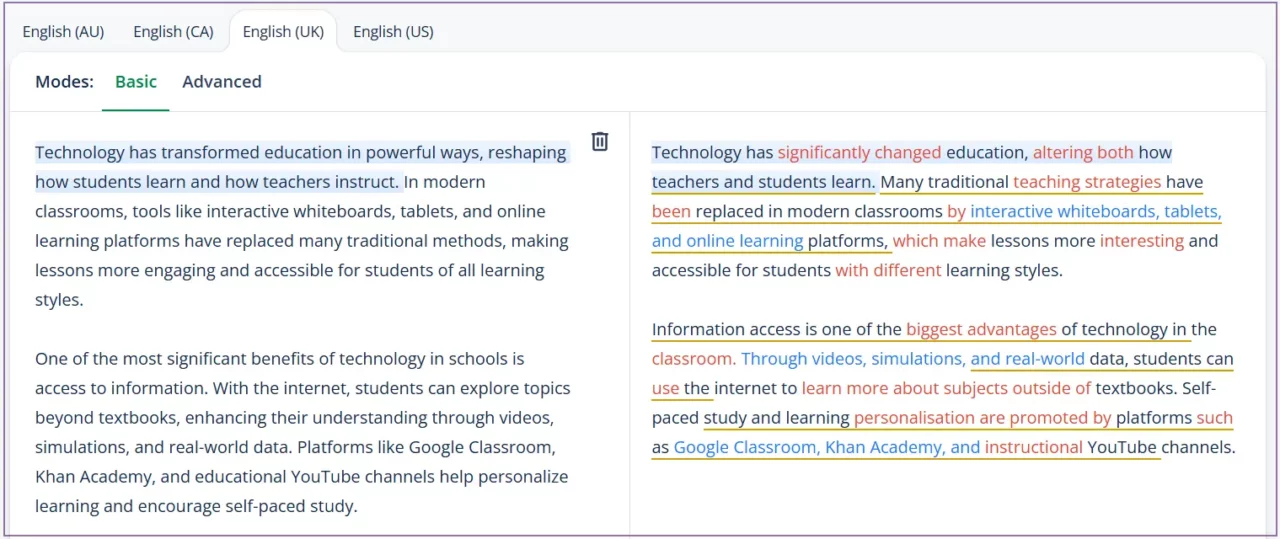
Task: Click the red word "interesting" in output
Action: coord(1141,241)
